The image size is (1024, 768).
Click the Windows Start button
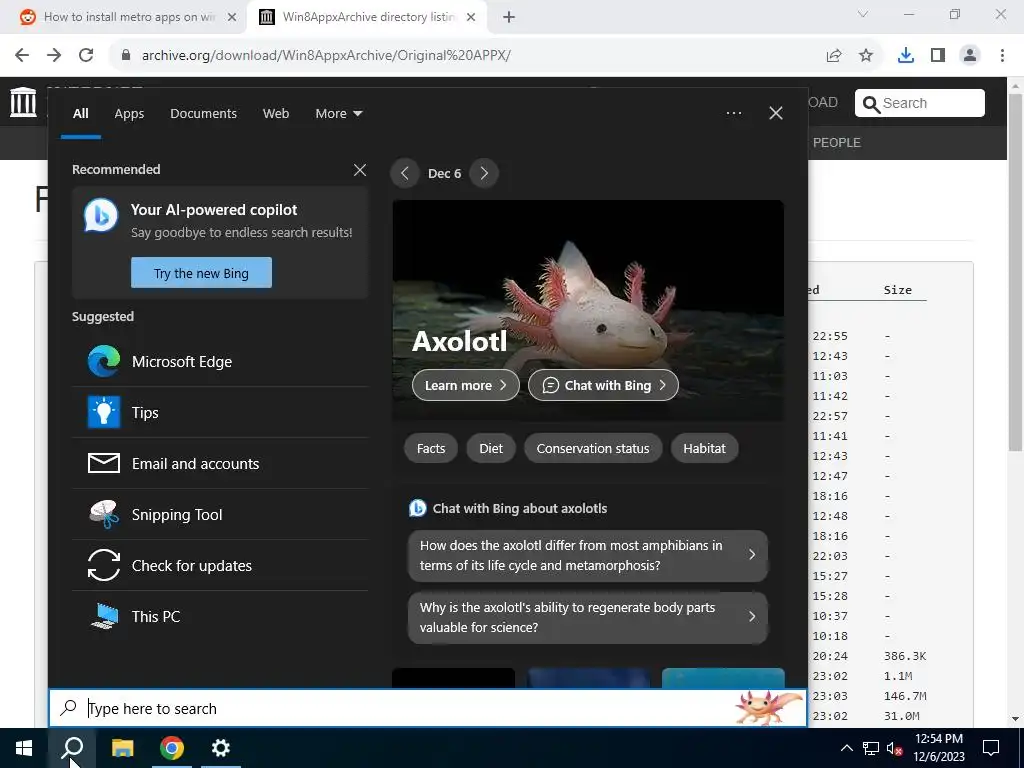[24, 748]
